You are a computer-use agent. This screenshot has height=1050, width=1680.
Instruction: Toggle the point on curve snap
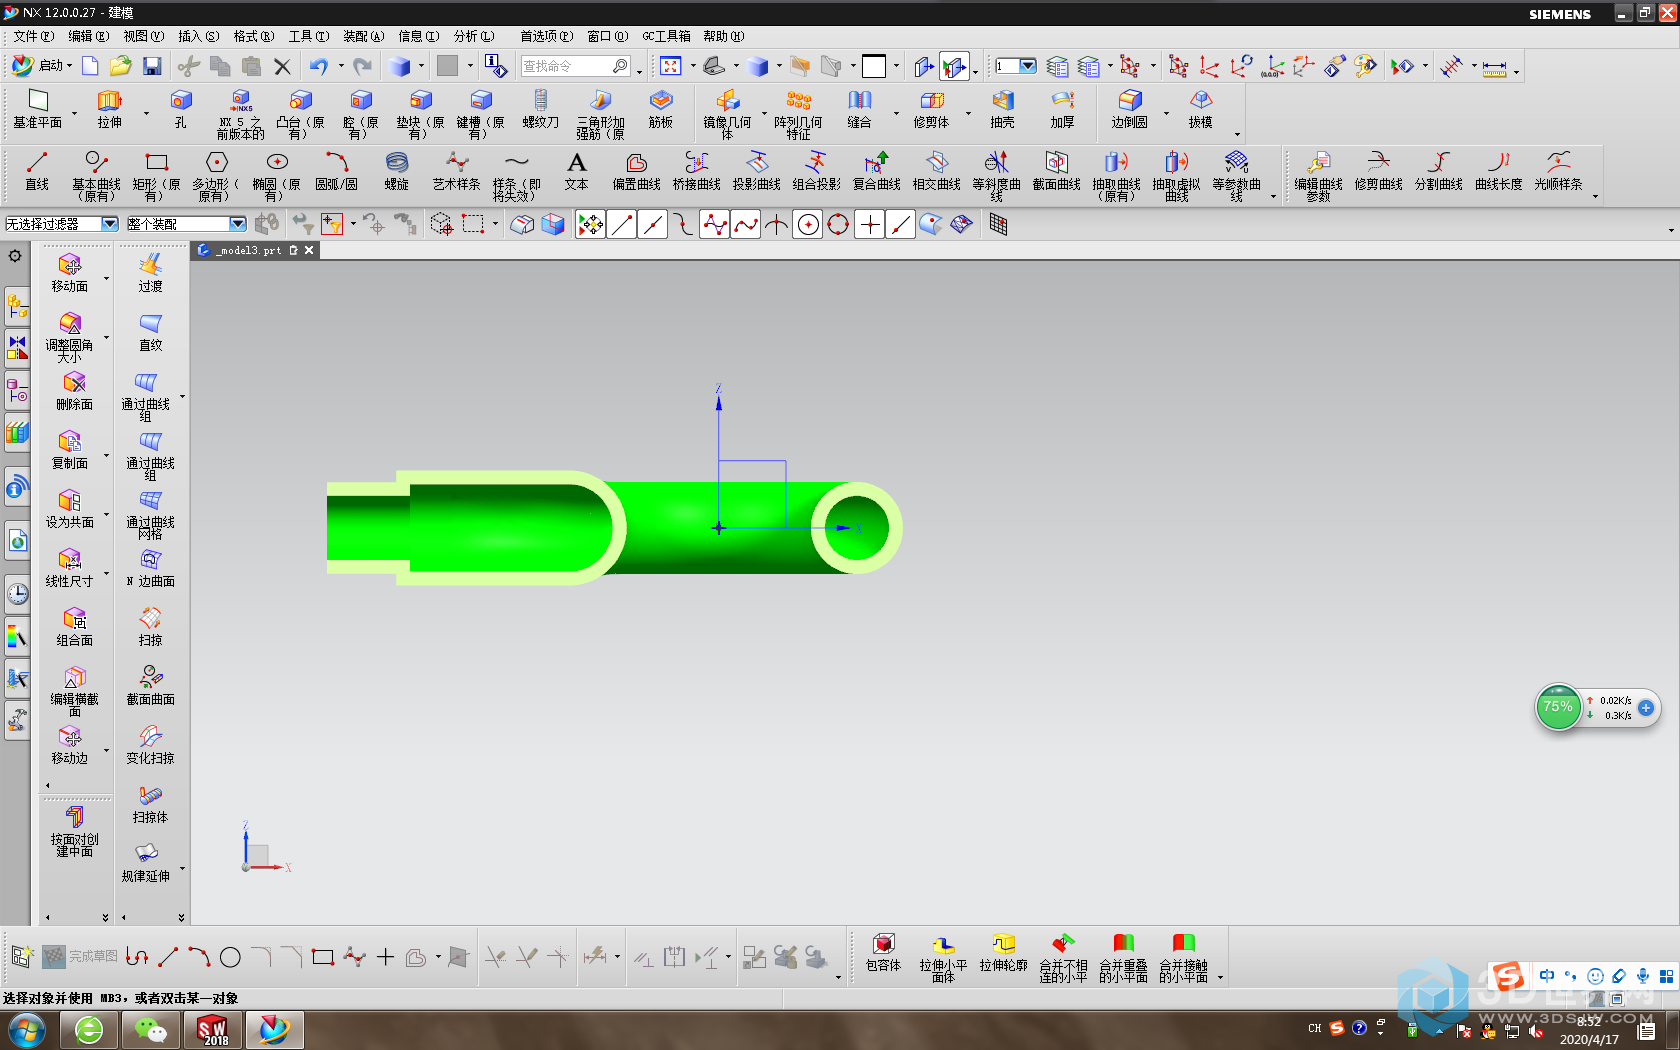901,225
